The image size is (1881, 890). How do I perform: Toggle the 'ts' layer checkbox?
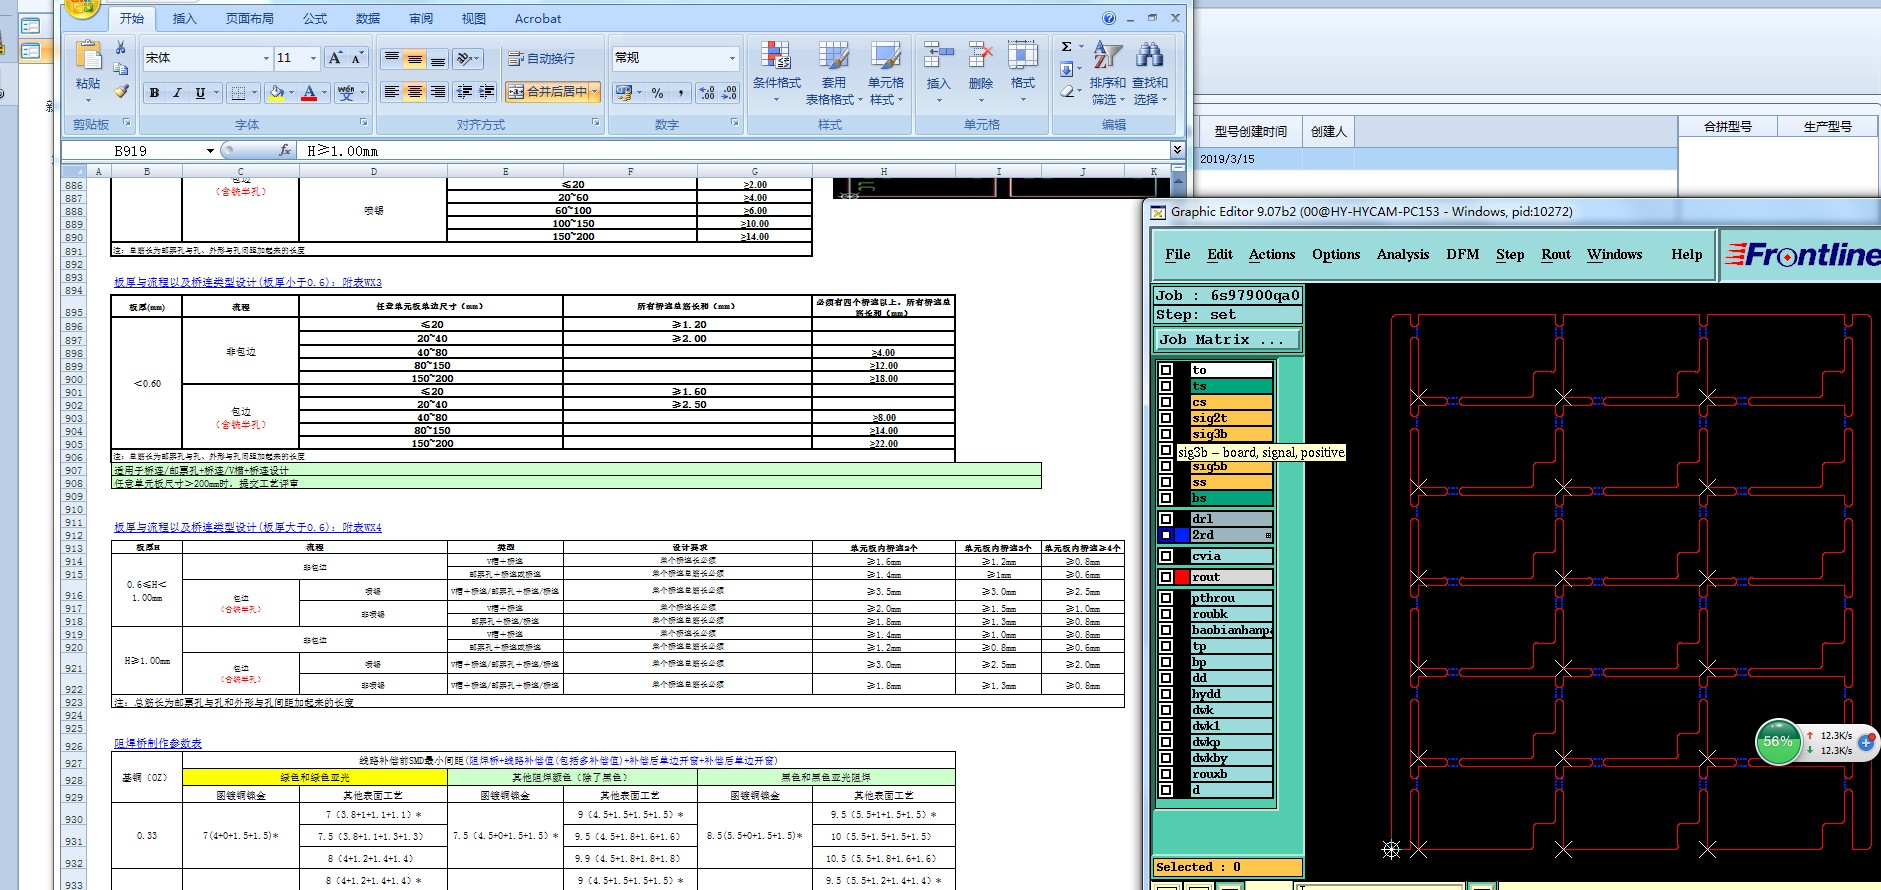(x=1166, y=386)
